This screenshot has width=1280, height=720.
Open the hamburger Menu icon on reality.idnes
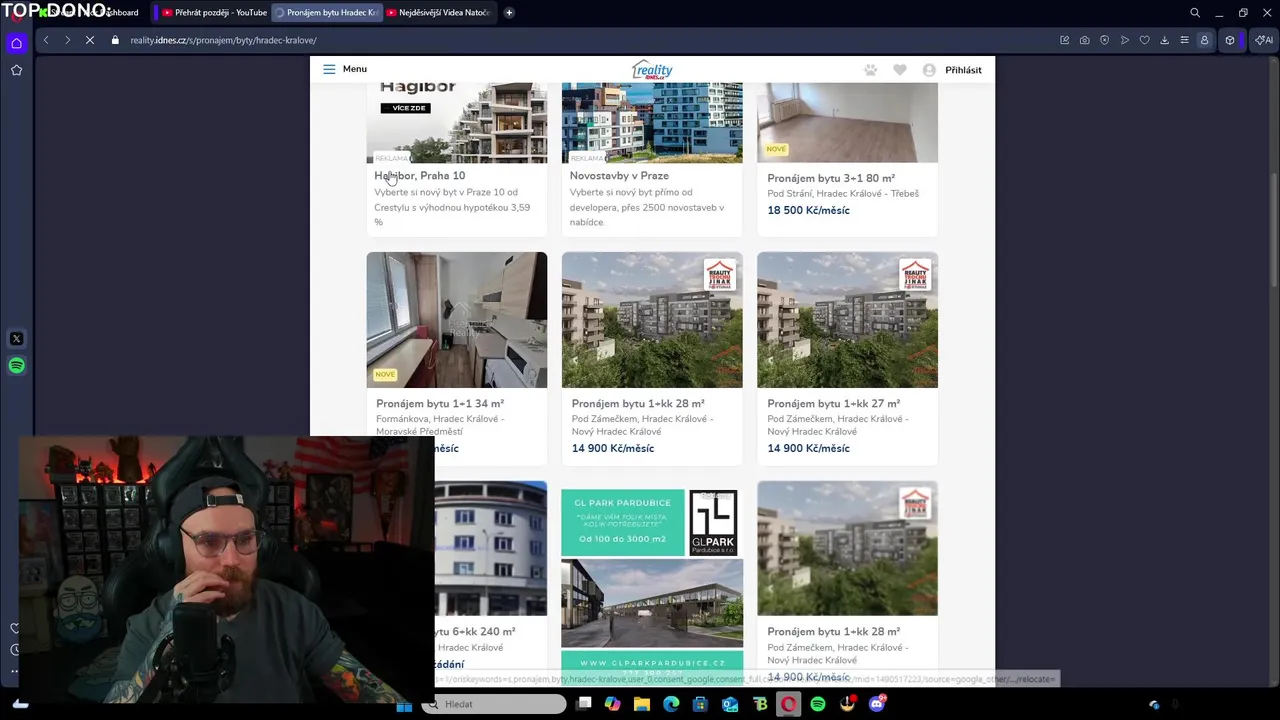(329, 69)
